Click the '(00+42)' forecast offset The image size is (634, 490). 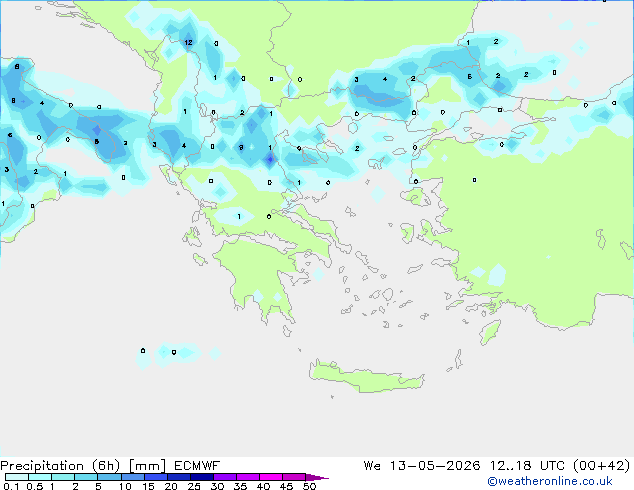click(x=602, y=466)
